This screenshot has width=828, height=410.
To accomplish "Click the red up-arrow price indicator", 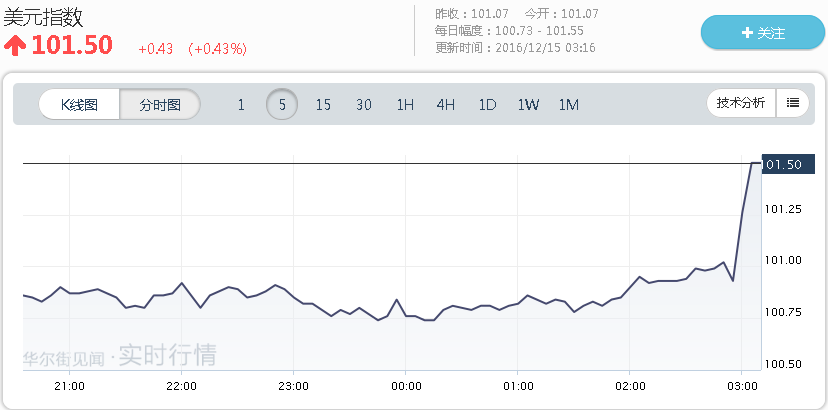I will (x=15, y=46).
